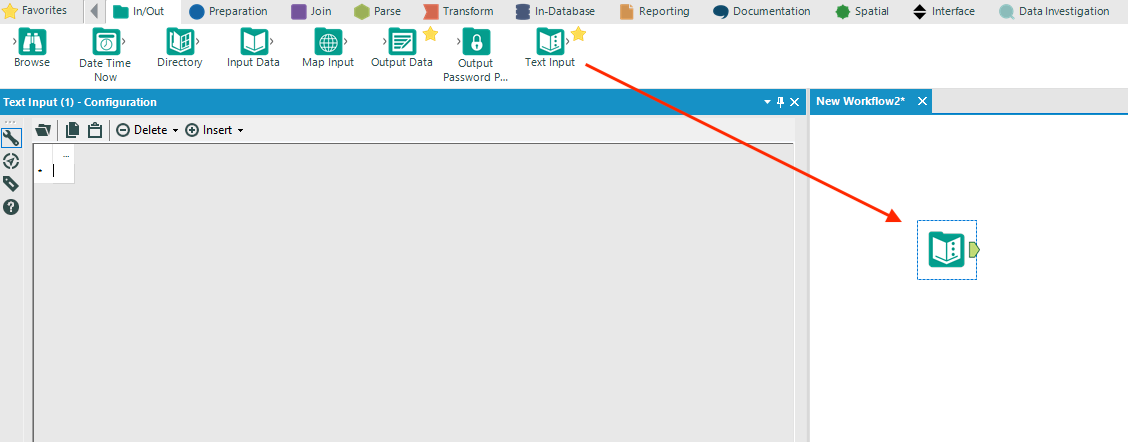This screenshot has width=1128, height=442.
Task: Expand the Delete dropdown
Action: click(x=175, y=130)
